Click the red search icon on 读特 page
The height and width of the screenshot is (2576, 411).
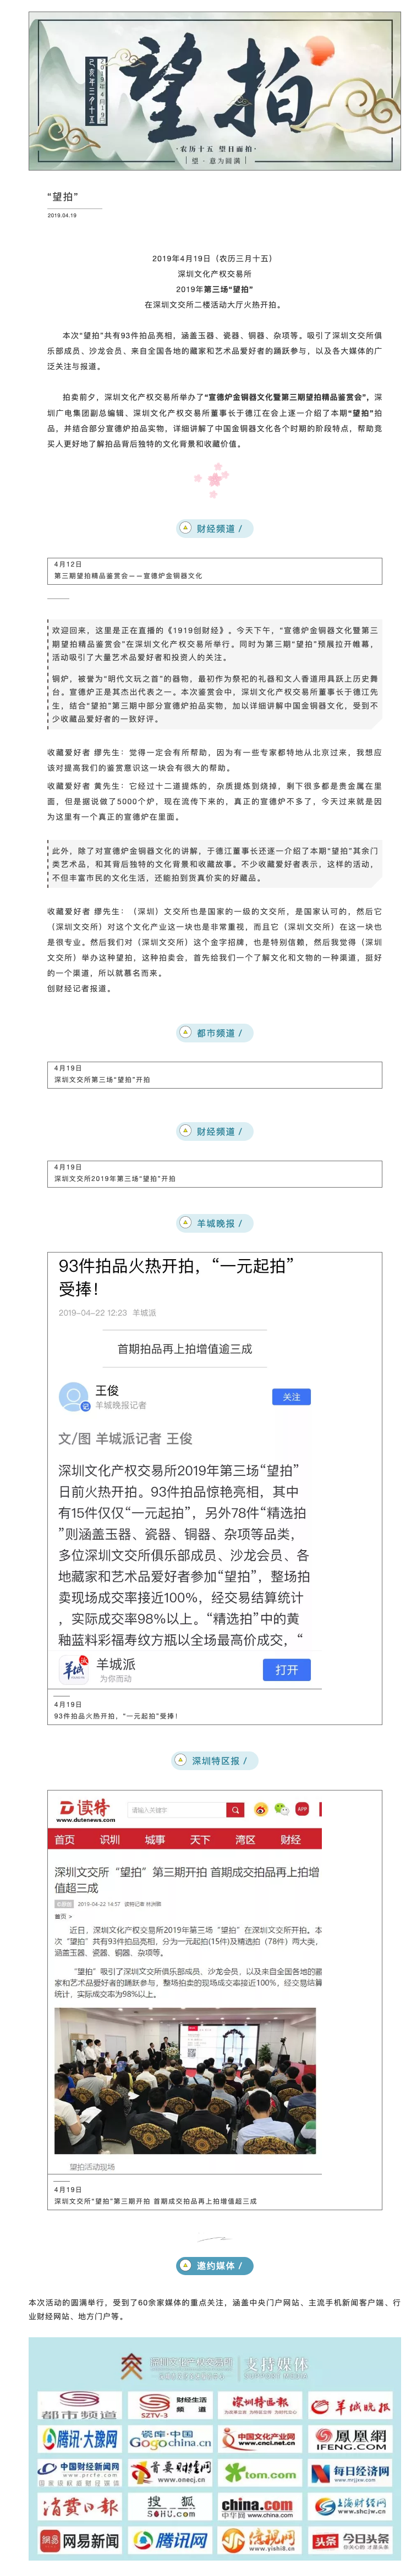(235, 1809)
